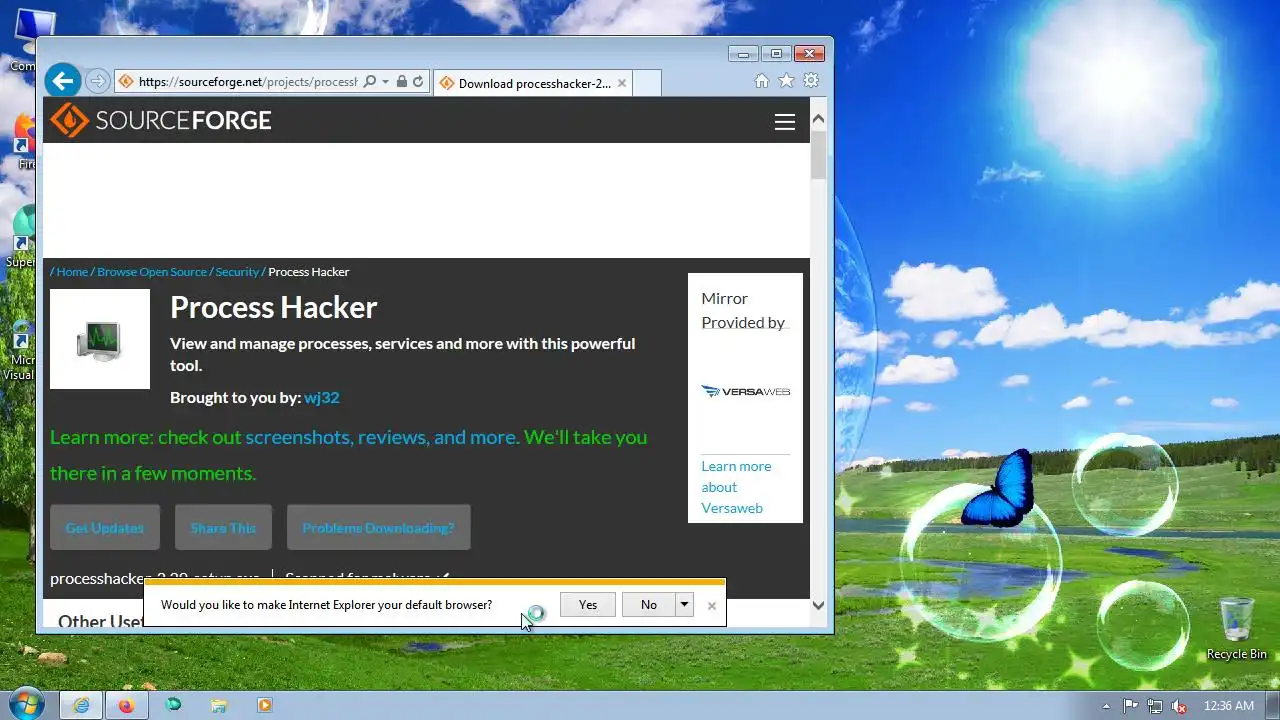
Task: Close the Download processhacker tab
Action: 622,83
